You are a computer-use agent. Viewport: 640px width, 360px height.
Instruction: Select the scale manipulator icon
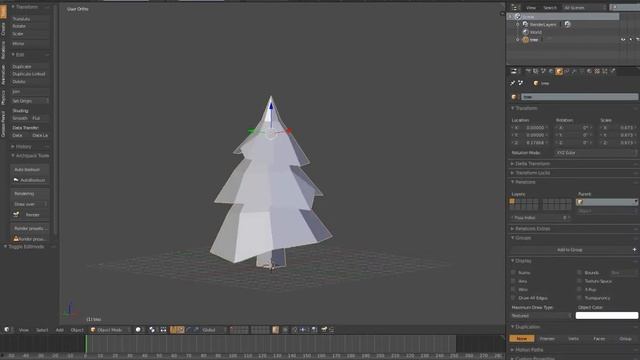[x=196, y=330]
